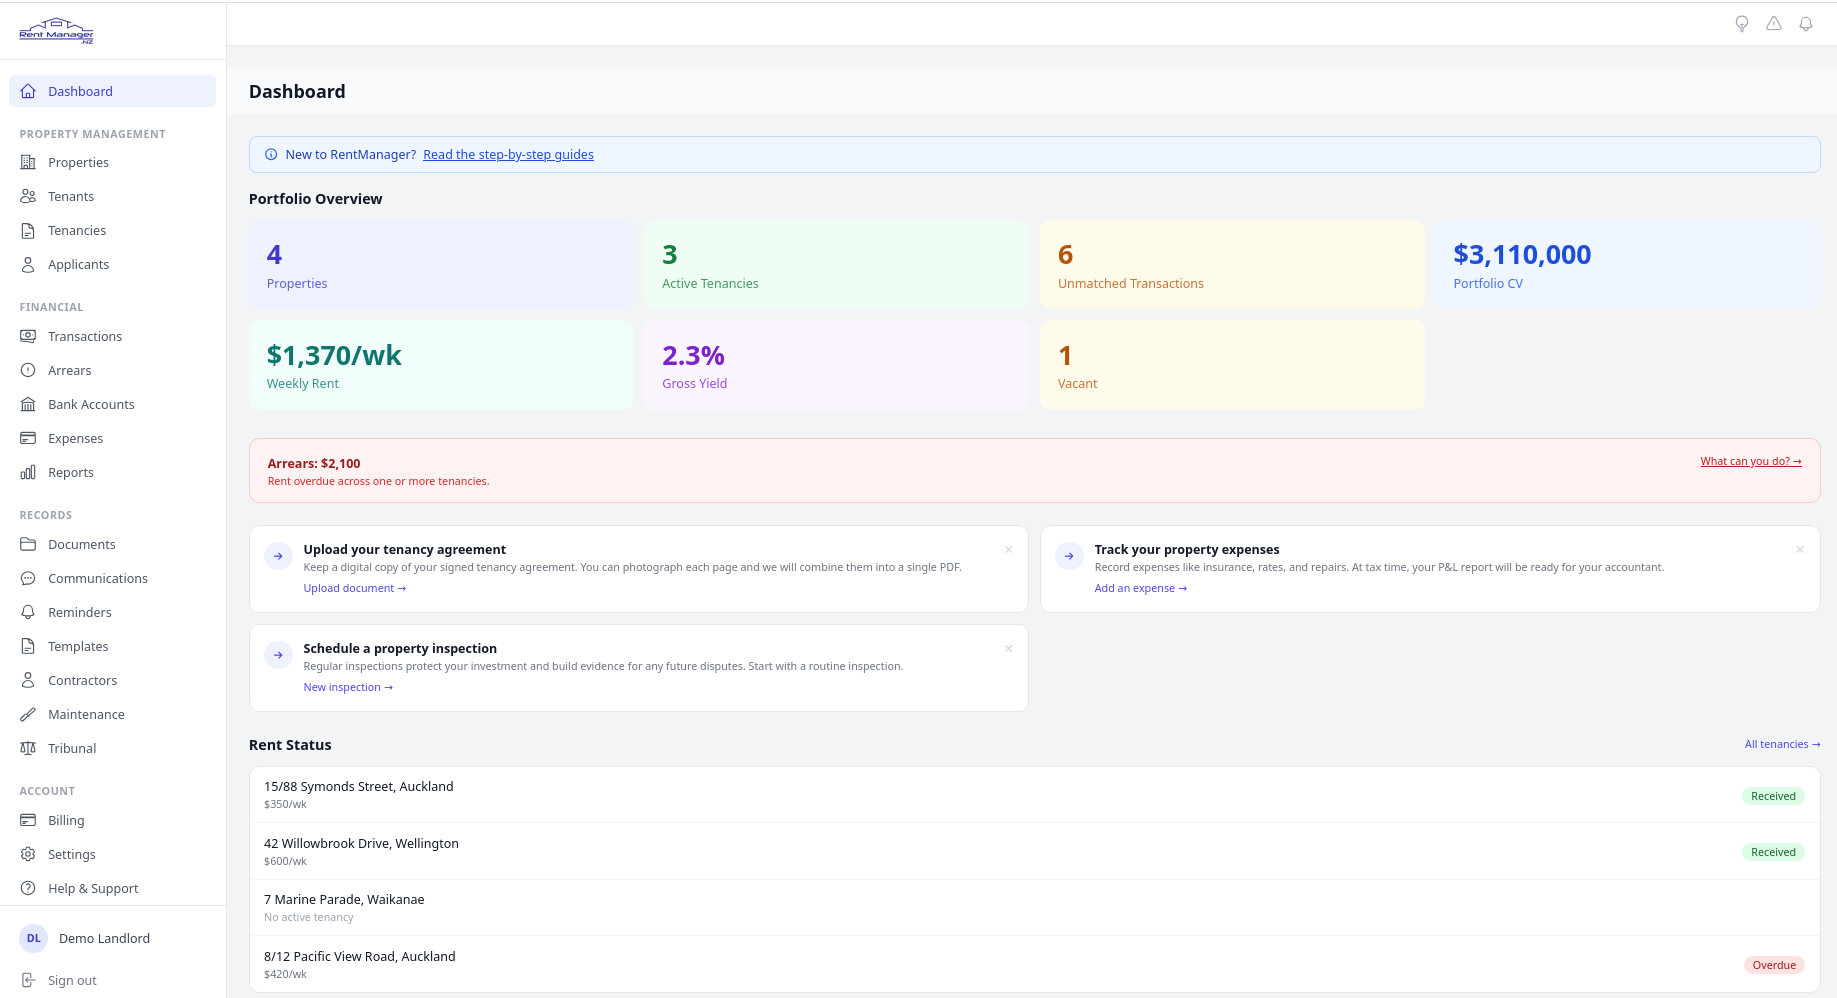Click the Dashboard home icon
The height and width of the screenshot is (998, 1837).
(28, 91)
